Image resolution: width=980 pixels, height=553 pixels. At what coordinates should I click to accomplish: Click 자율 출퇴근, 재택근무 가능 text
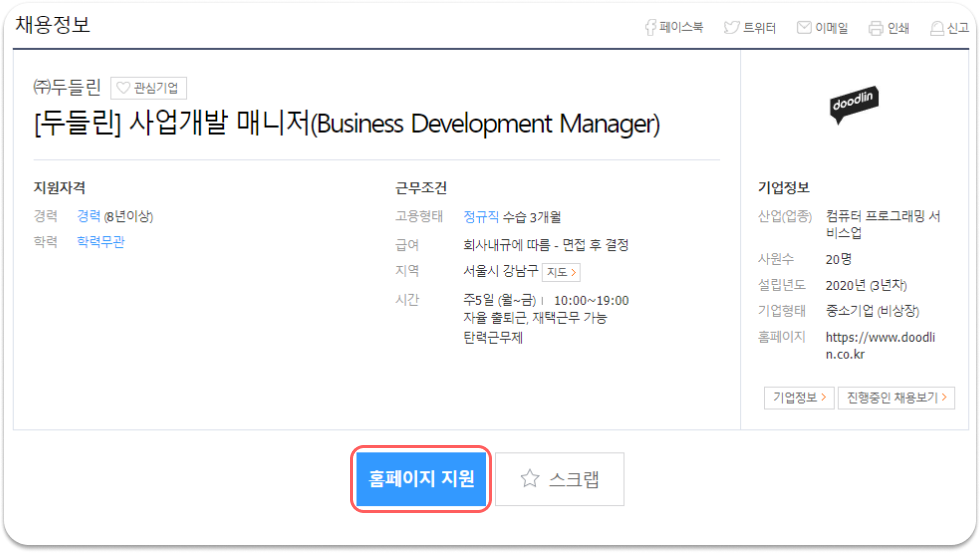pyautogui.click(x=535, y=318)
